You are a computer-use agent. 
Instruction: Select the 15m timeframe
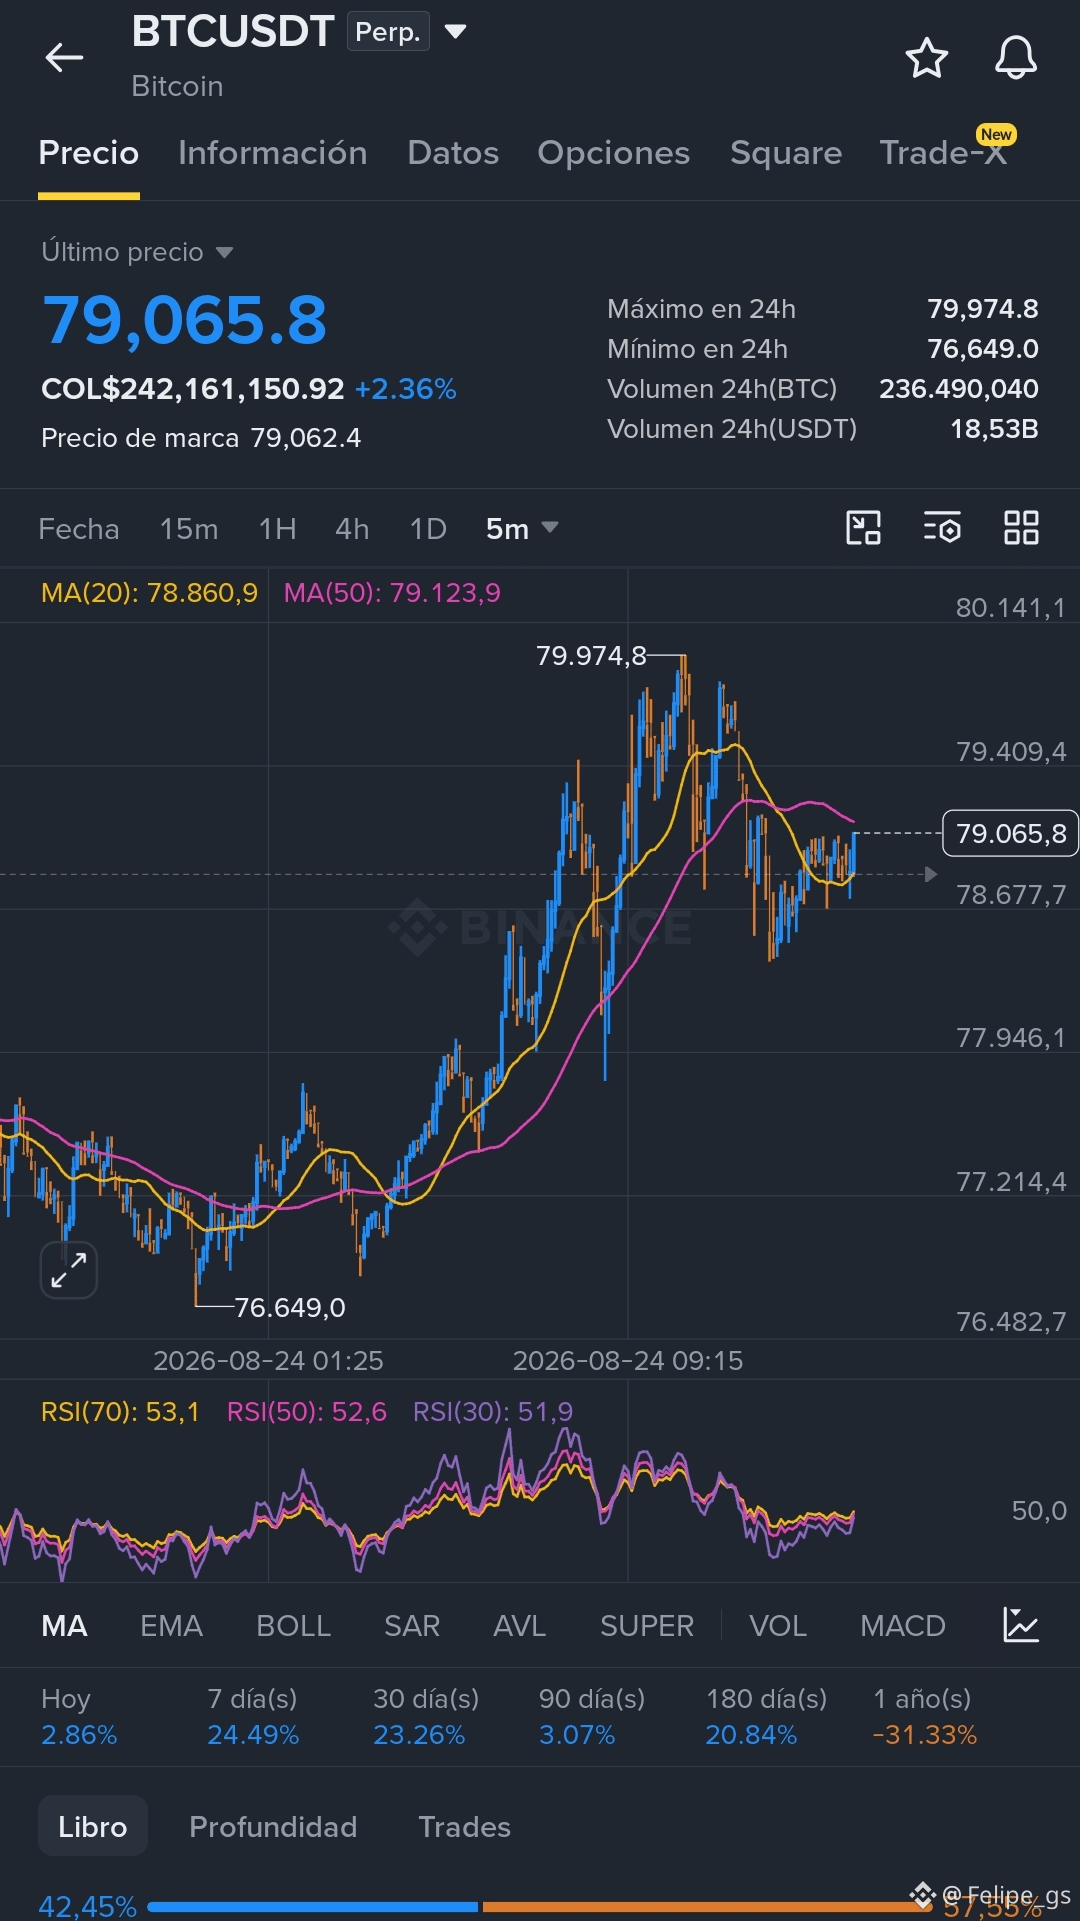[189, 529]
